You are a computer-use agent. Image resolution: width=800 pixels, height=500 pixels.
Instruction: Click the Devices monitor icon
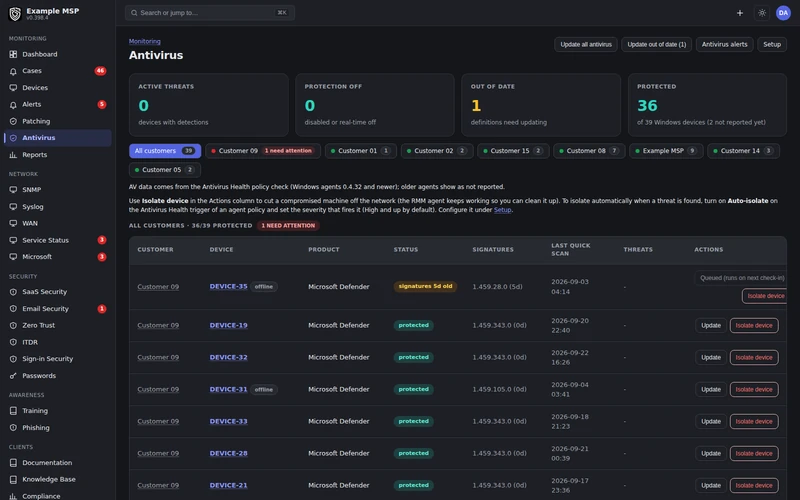pos(13,88)
